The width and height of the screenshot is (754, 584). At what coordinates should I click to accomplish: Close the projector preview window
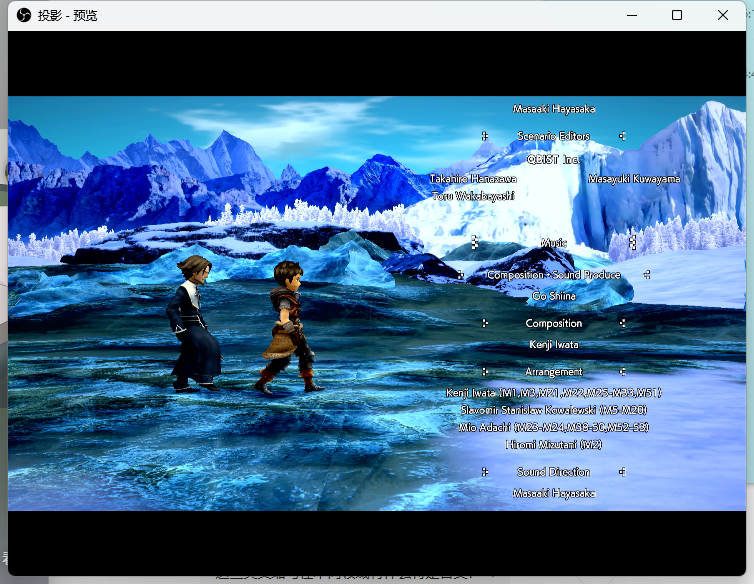(722, 15)
